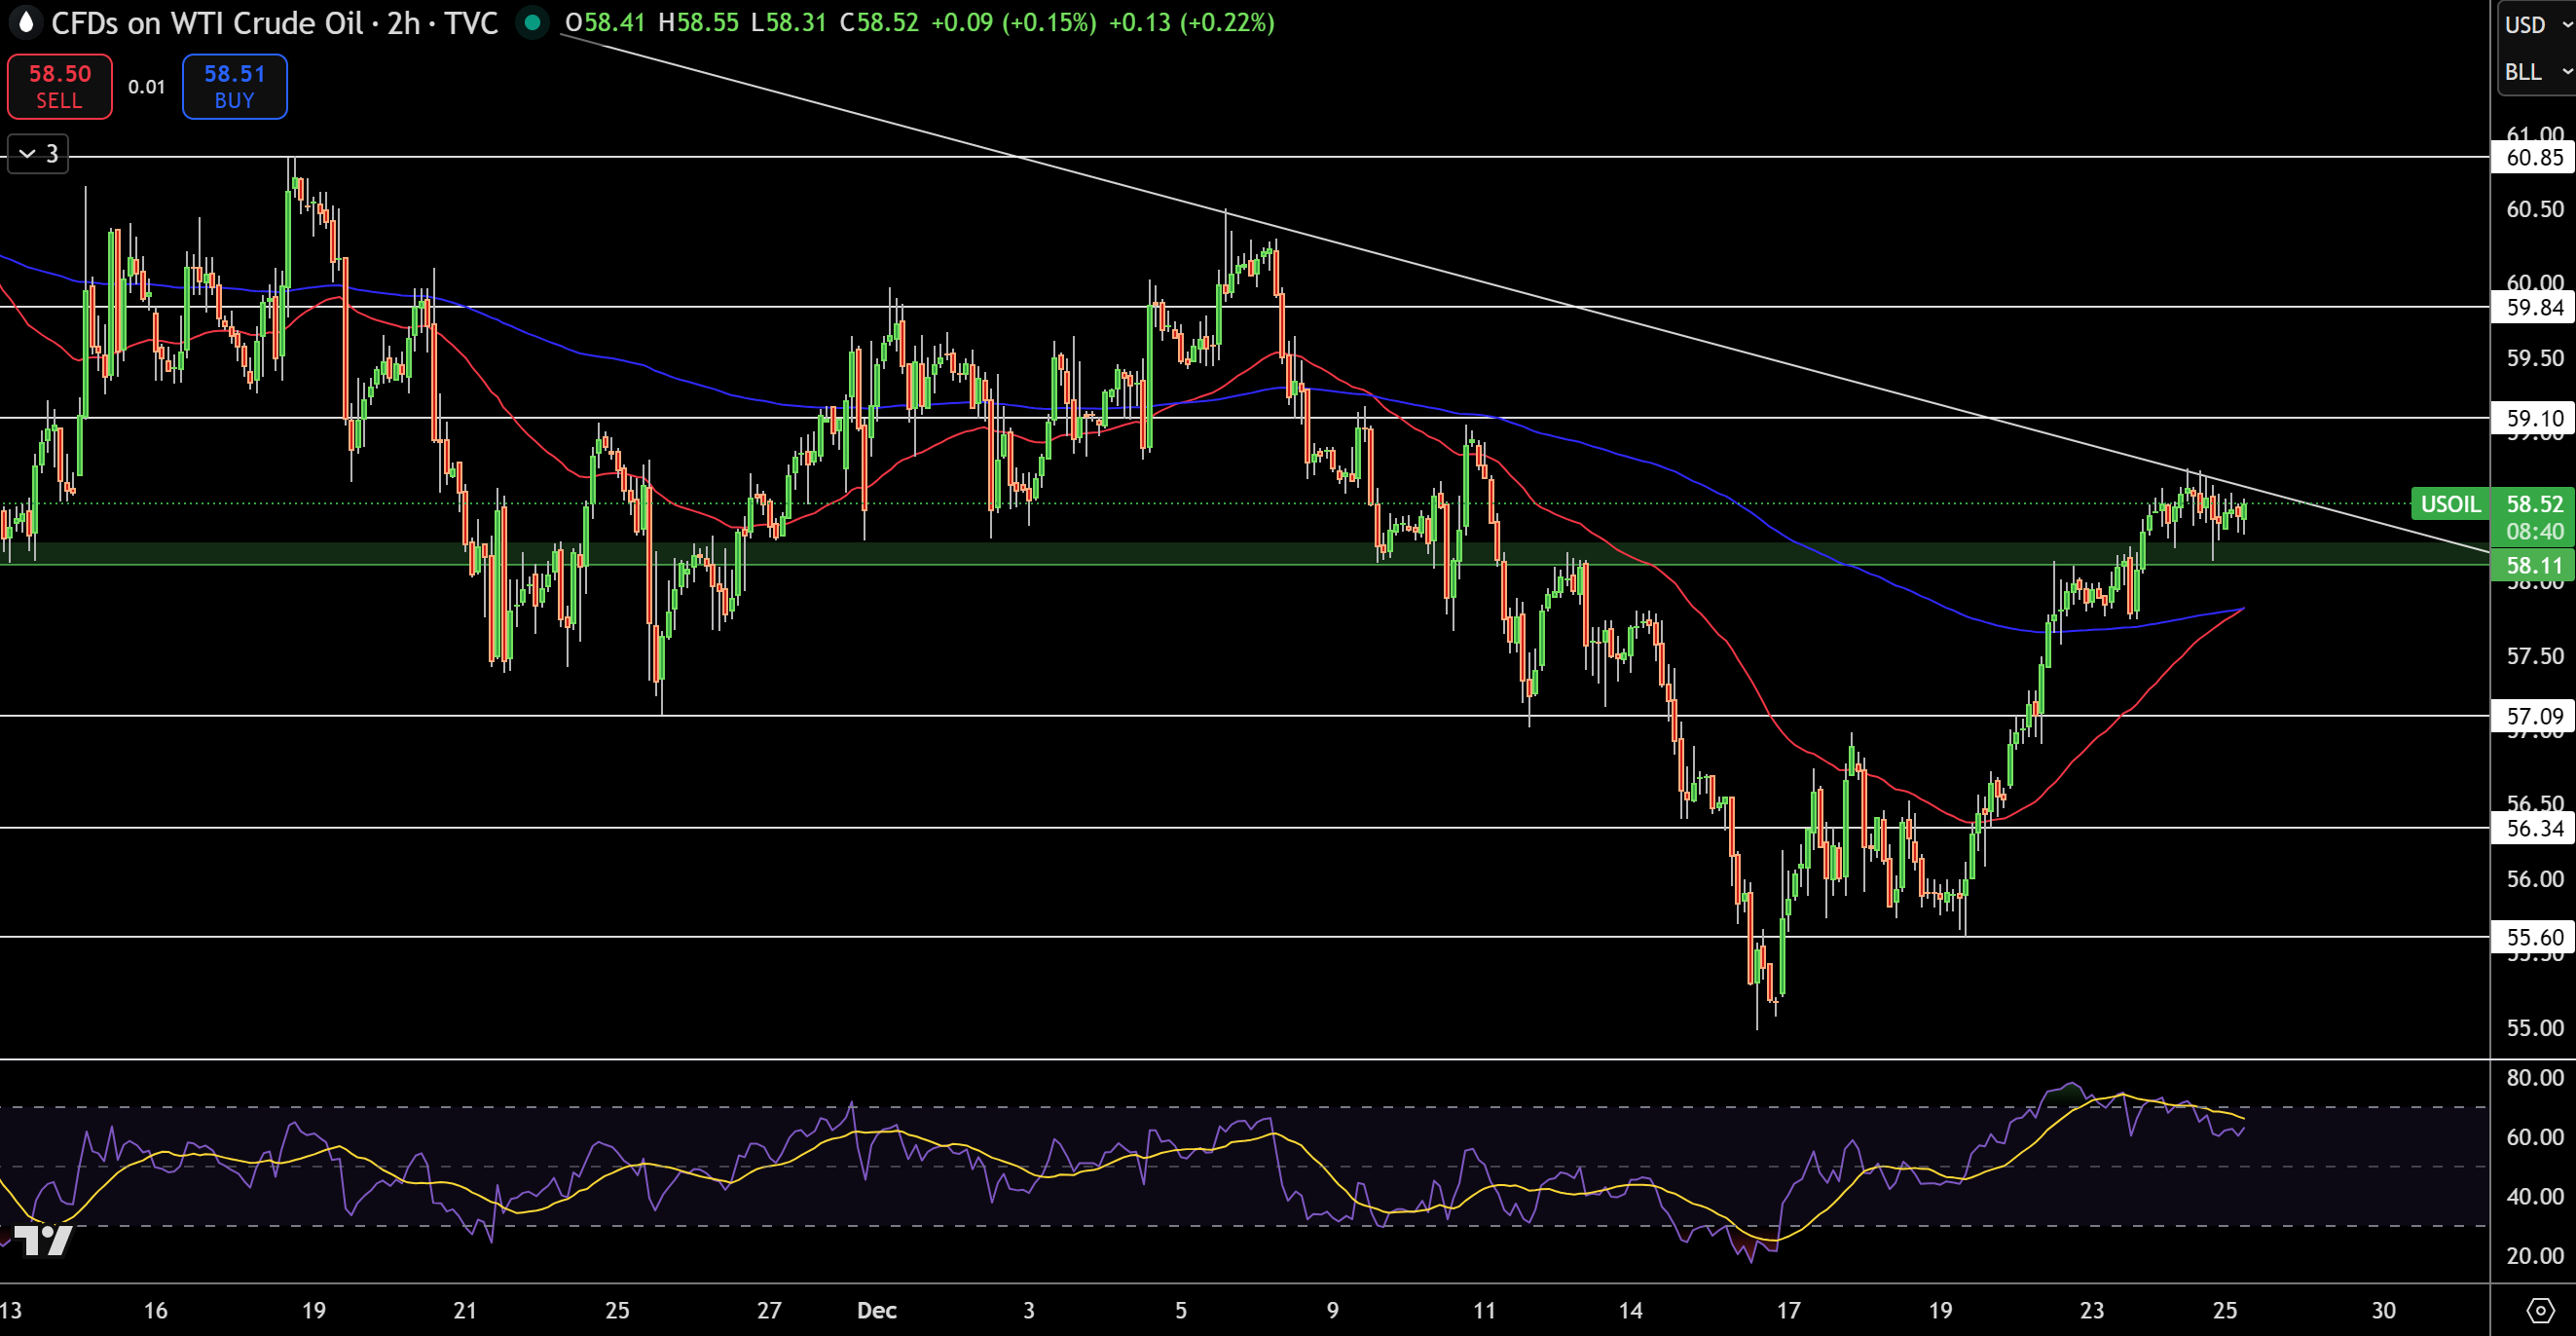Select the 56.34 horizontal line price label
2576x1336 pixels.
tap(2533, 828)
